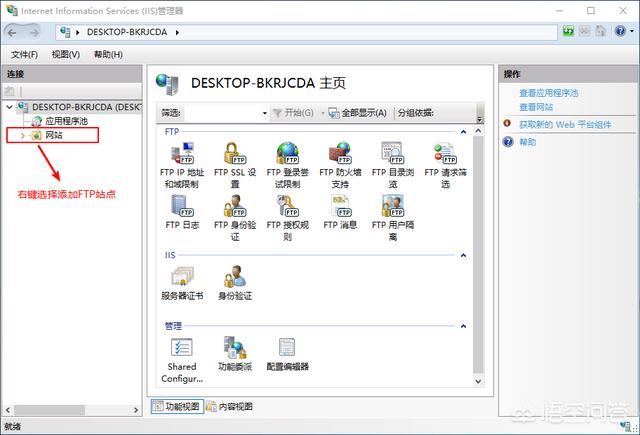Collapse the FTP group section

click(x=463, y=131)
